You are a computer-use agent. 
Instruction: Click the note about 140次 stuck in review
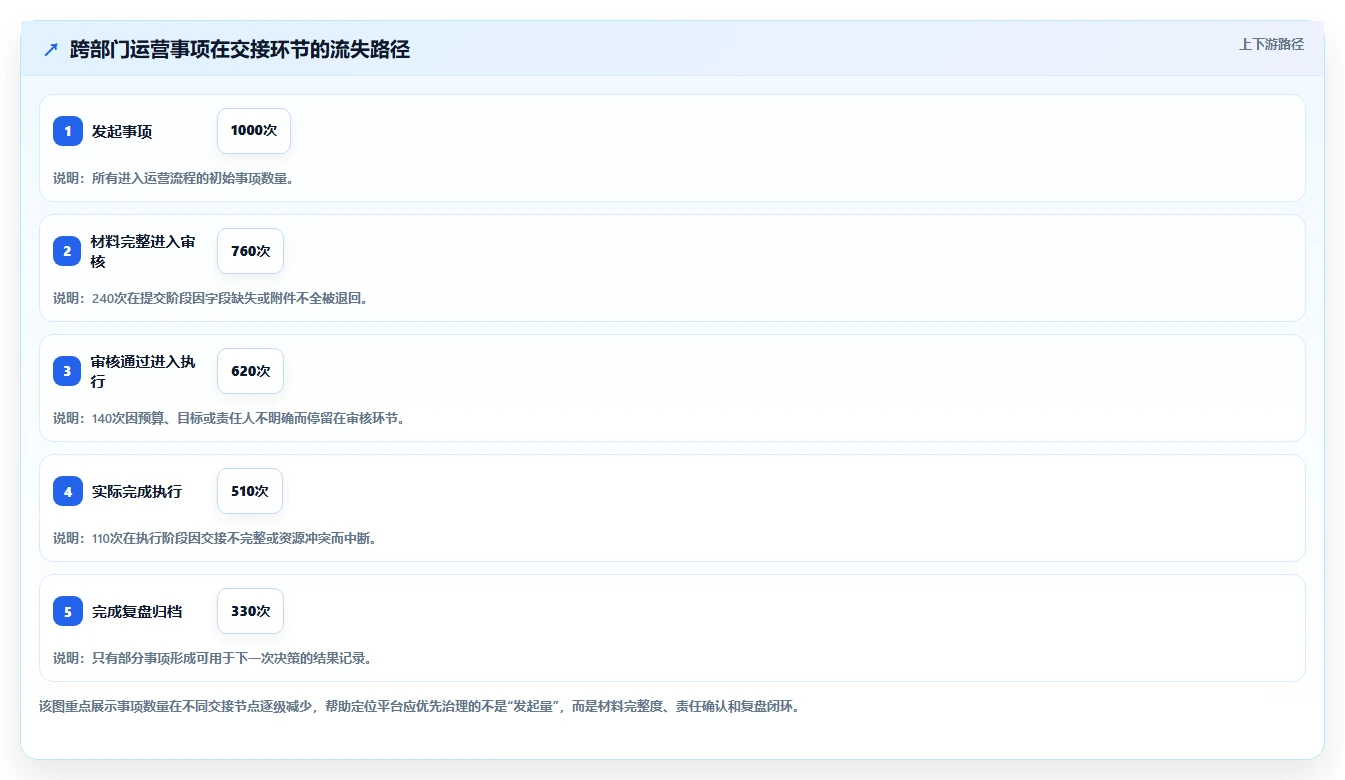click(x=229, y=418)
